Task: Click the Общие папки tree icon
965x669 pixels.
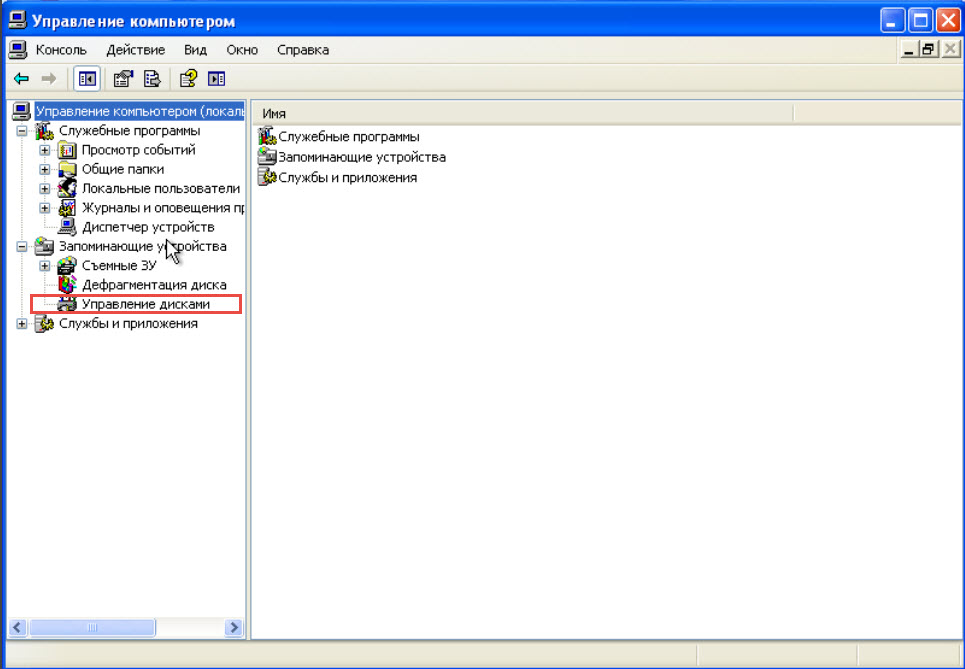Action: point(66,169)
